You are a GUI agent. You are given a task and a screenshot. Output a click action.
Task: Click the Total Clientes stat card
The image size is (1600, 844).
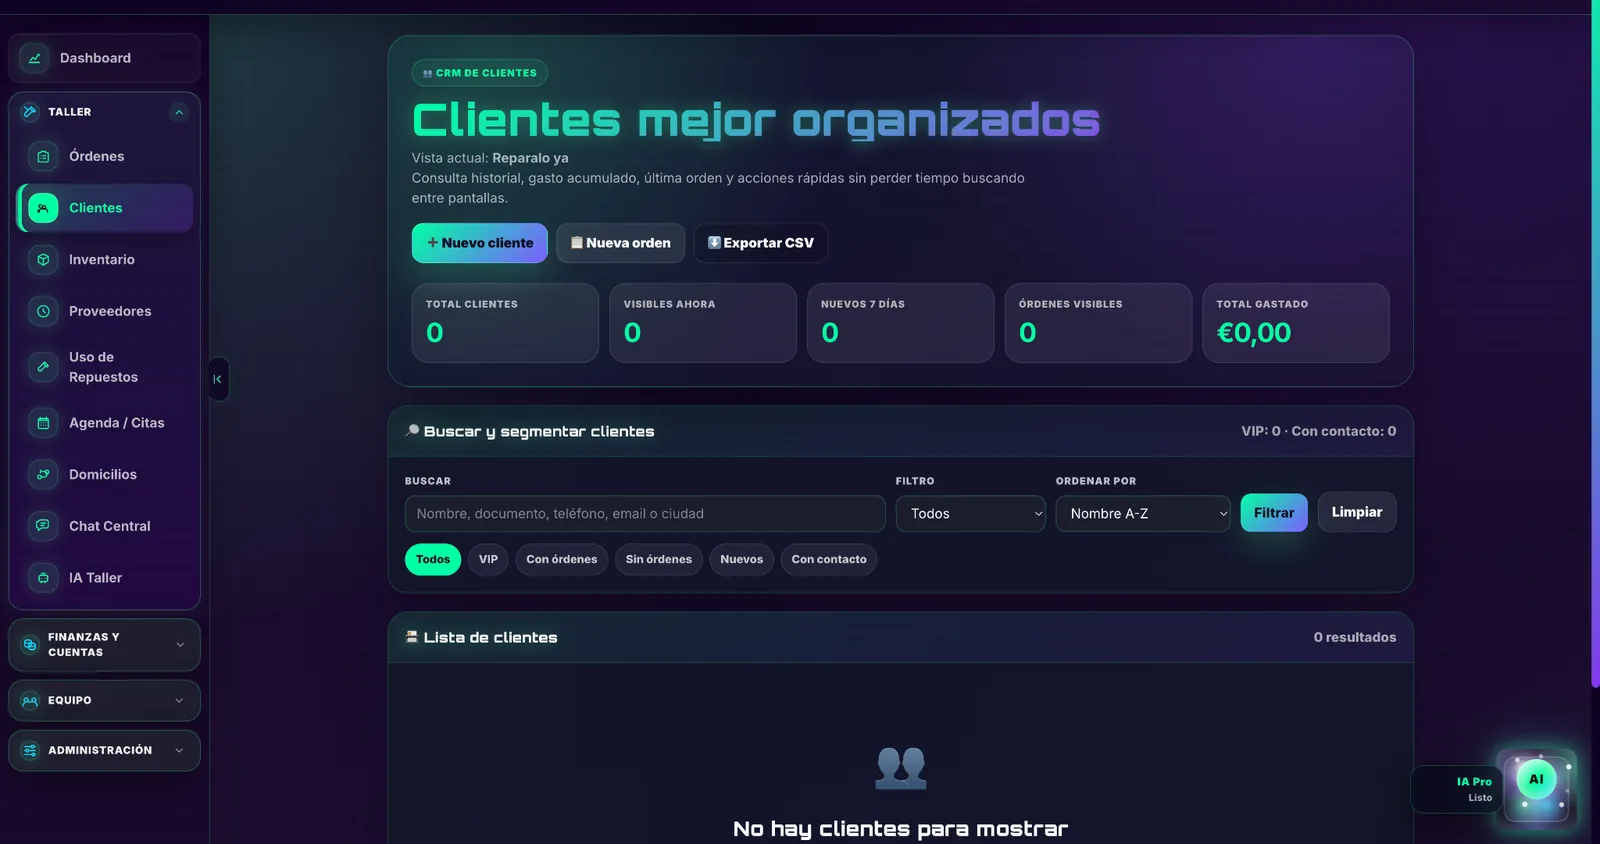point(505,323)
